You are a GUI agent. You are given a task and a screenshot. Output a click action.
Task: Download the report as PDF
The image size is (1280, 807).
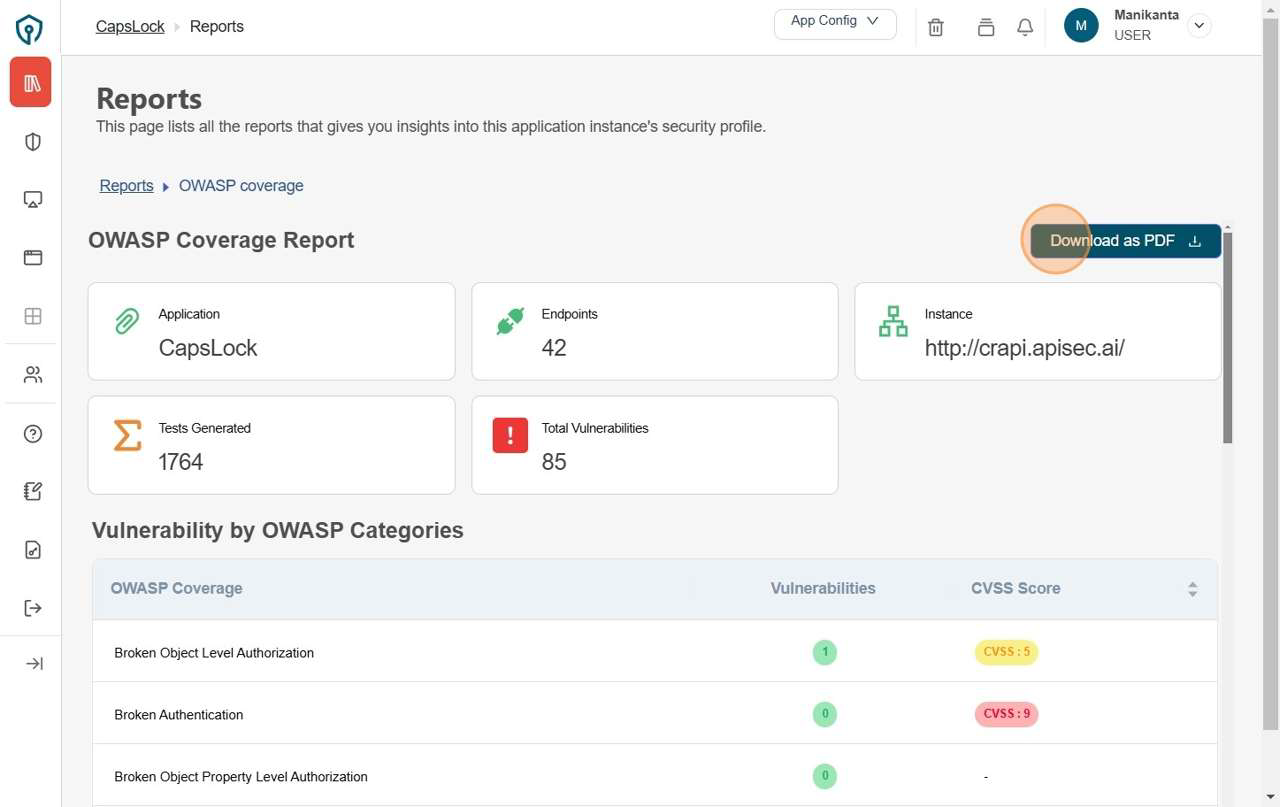(1125, 241)
